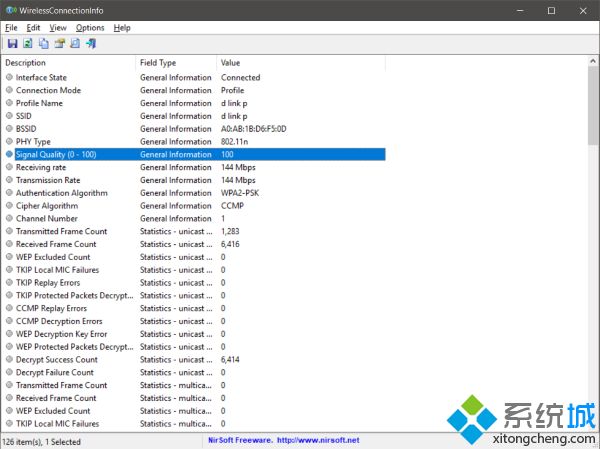600x449 pixels.
Task: Select the "6,414" decrypt success value
Action: [x=230, y=359]
